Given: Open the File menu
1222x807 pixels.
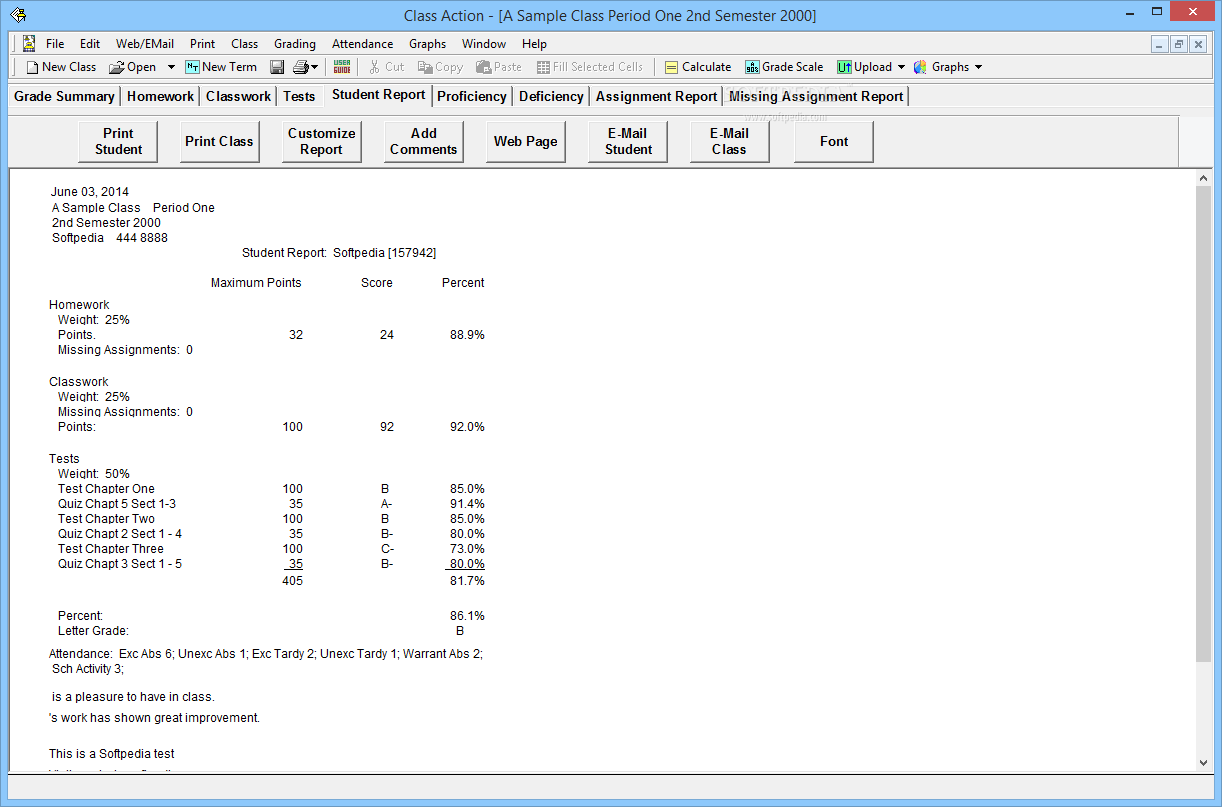Looking at the screenshot, I should point(55,44).
